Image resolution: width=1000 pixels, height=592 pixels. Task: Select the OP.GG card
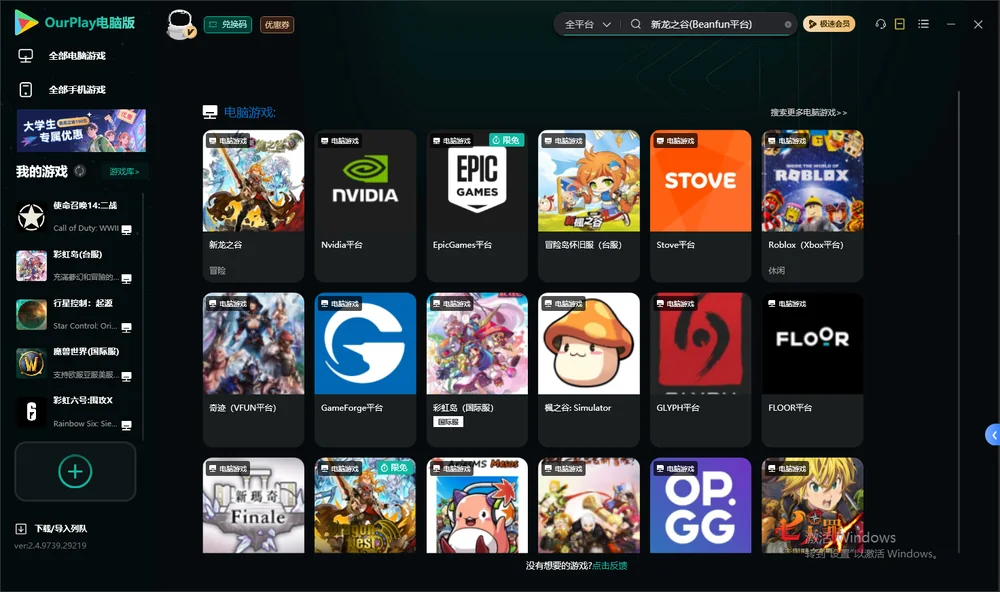coord(701,505)
